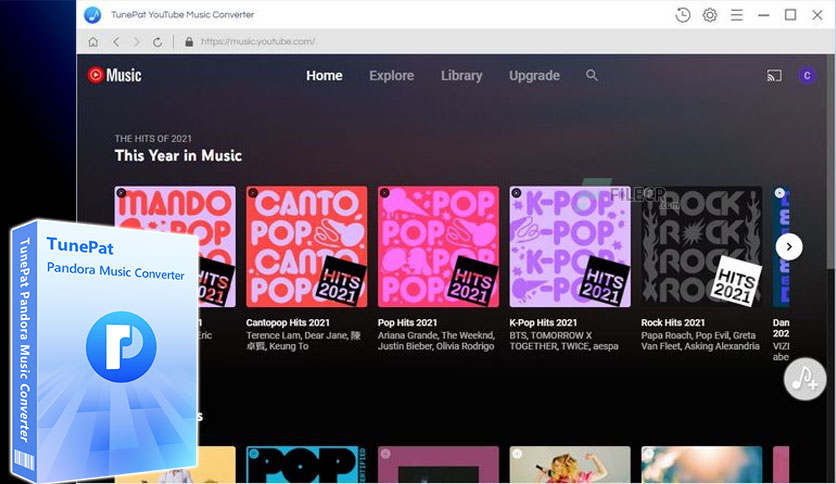Click 'Terence Lam, Dear Jane' artist text
The height and width of the screenshot is (484, 836).
298,335
